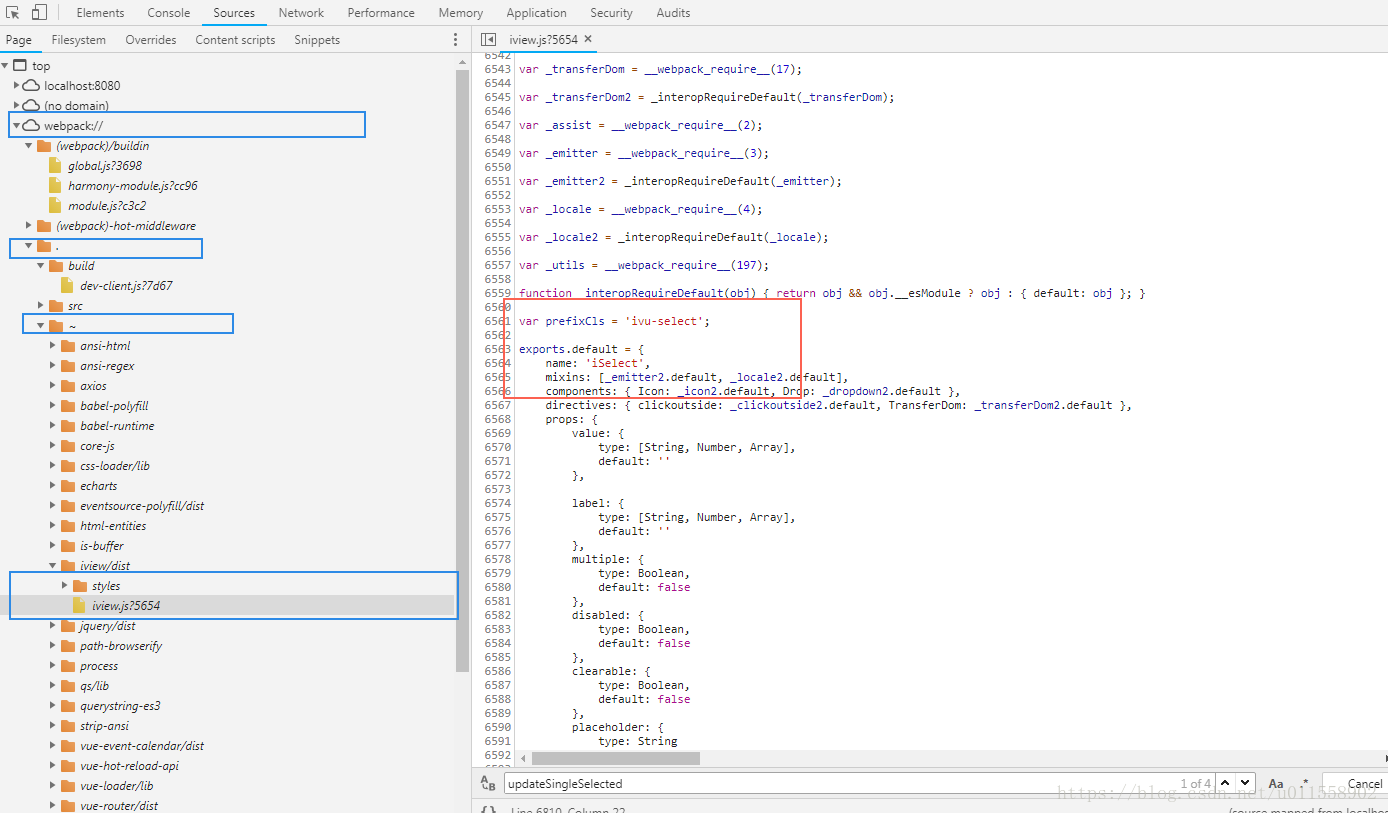Pretty print the source with braces icon
Viewport: 1388px width, 813px height.
(x=487, y=809)
